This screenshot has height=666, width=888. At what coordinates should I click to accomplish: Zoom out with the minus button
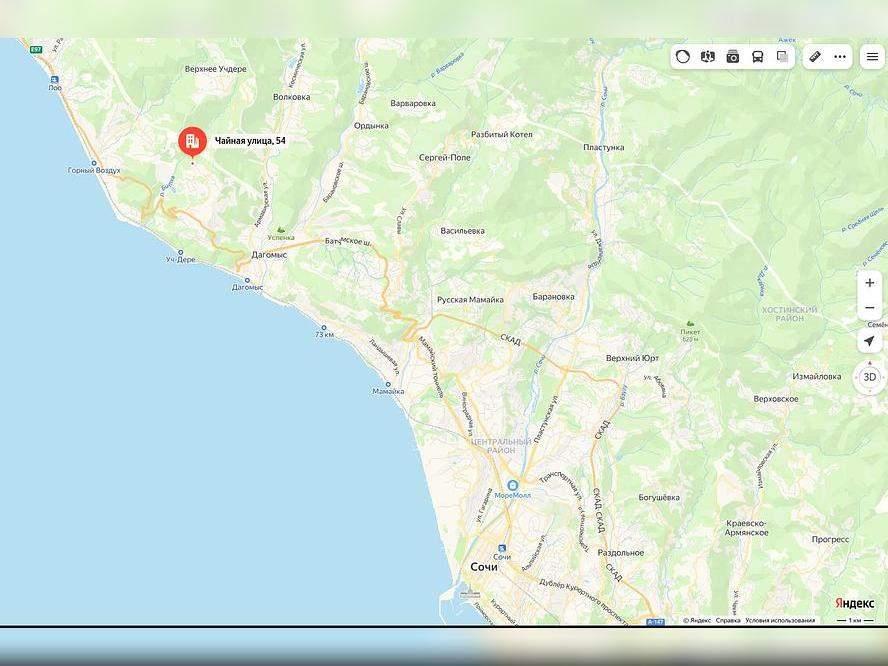[869, 308]
